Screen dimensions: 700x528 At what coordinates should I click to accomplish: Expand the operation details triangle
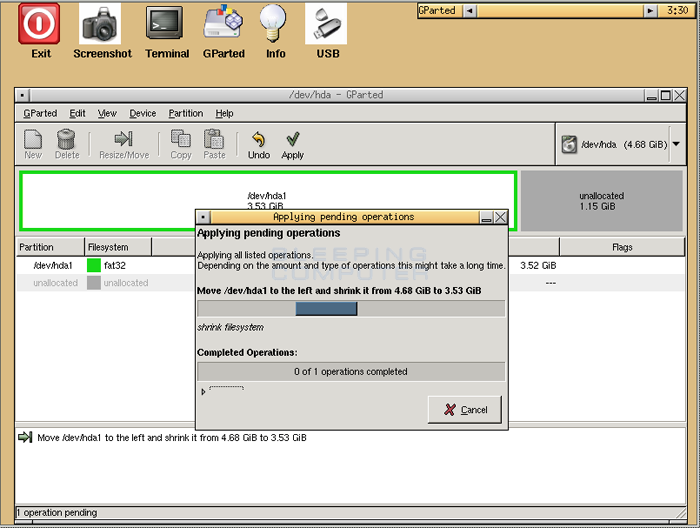click(203, 391)
